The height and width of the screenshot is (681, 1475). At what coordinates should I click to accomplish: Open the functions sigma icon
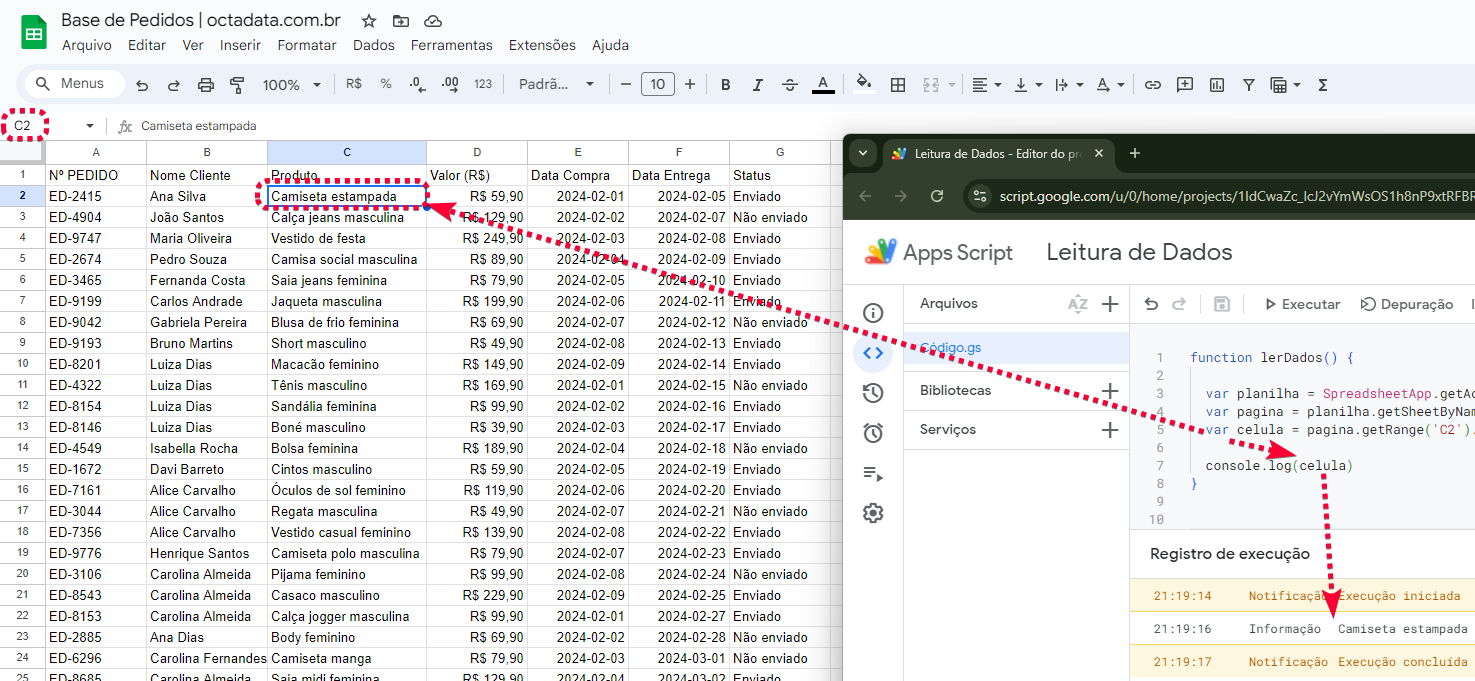pyautogui.click(x=1322, y=85)
